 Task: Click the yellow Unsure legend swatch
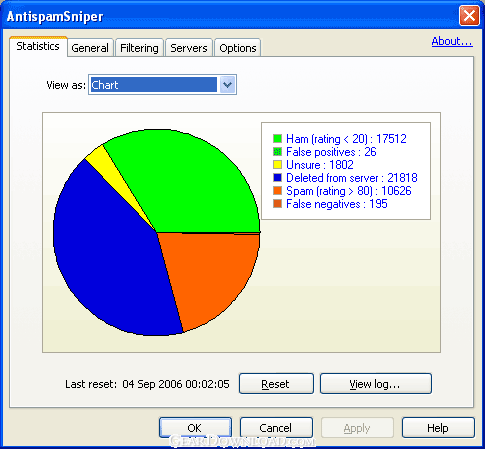tap(277, 165)
